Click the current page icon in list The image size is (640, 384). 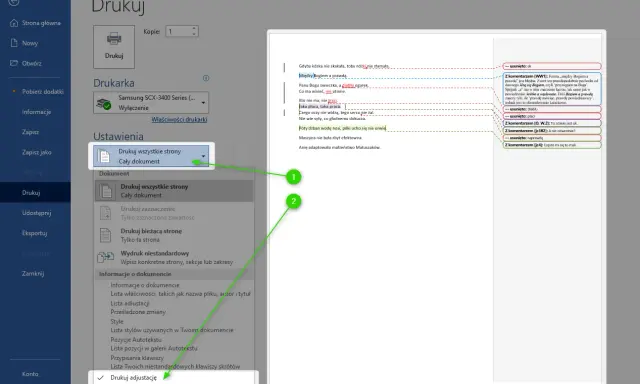click(x=105, y=235)
